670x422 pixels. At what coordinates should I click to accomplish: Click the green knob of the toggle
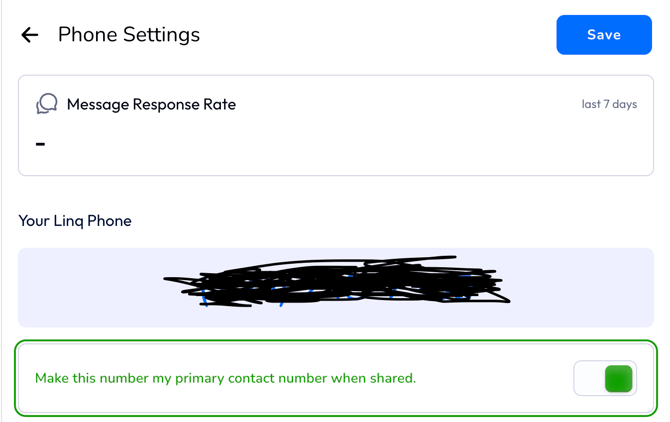point(619,378)
